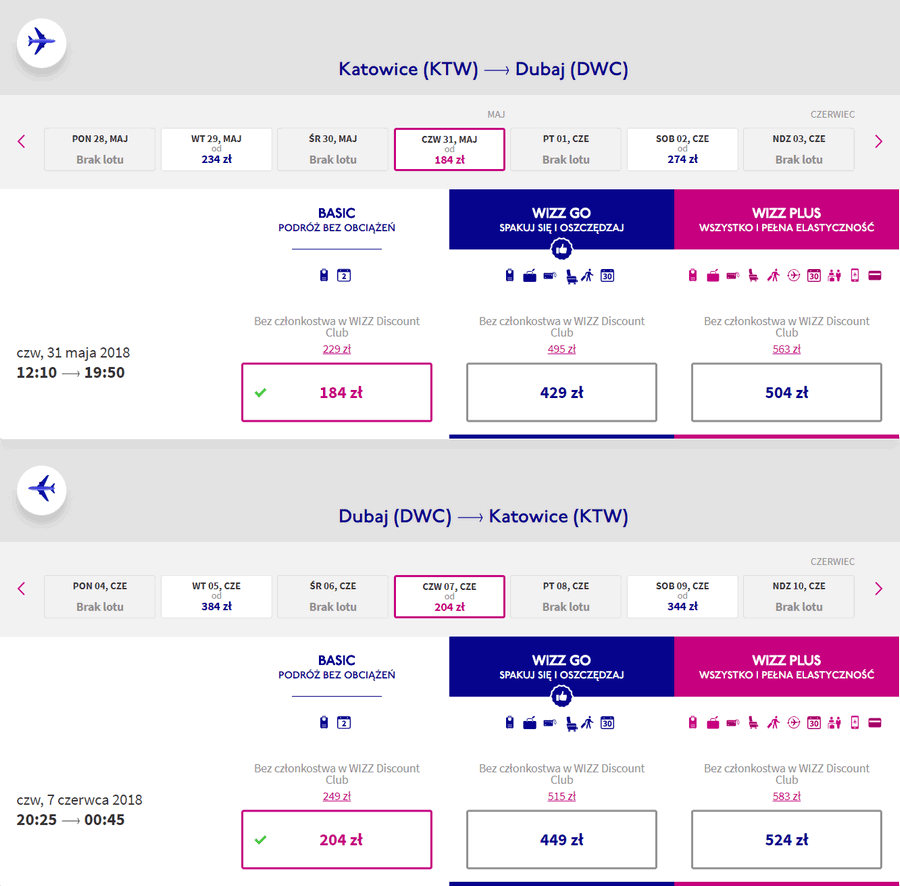Click outbound WIZZ PLUS calendar '30' icon

pyautogui.click(x=814, y=276)
